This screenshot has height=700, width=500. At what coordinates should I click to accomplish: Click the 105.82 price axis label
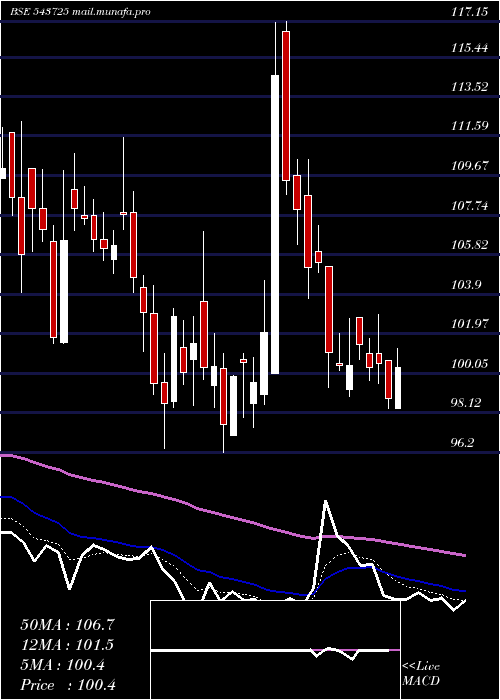(x=469, y=245)
